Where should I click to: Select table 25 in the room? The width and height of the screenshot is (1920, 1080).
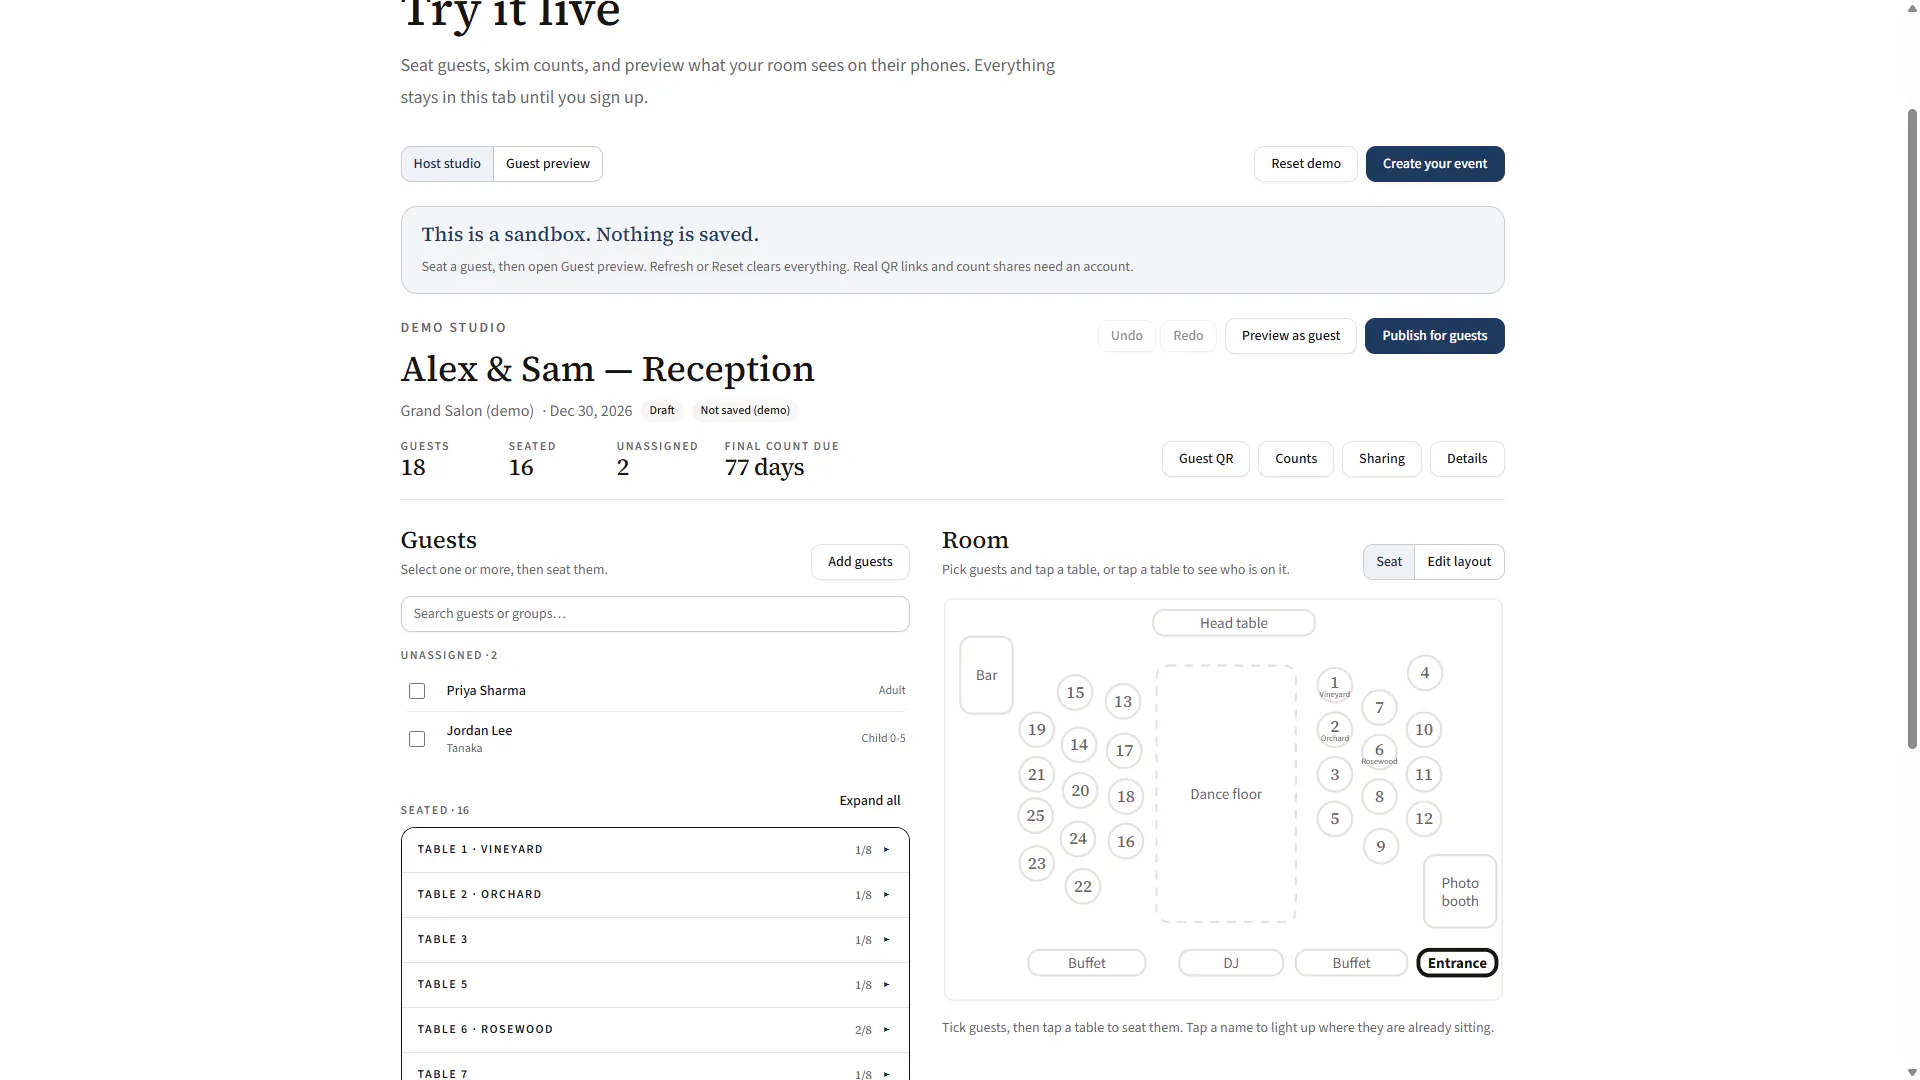(1036, 815)
